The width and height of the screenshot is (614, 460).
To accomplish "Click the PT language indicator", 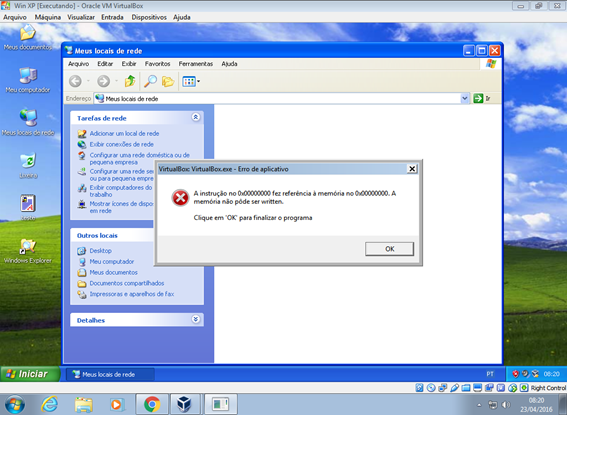I will pos(490,374).
